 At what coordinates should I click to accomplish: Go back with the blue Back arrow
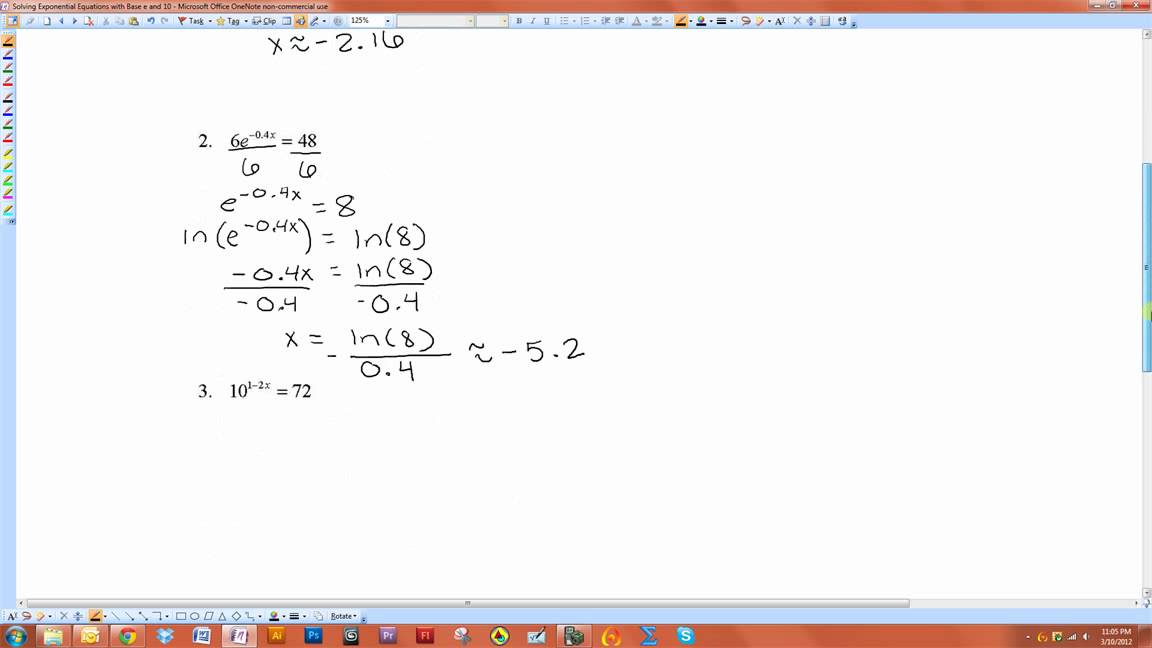pyautogui.click(x=61, y=21)
